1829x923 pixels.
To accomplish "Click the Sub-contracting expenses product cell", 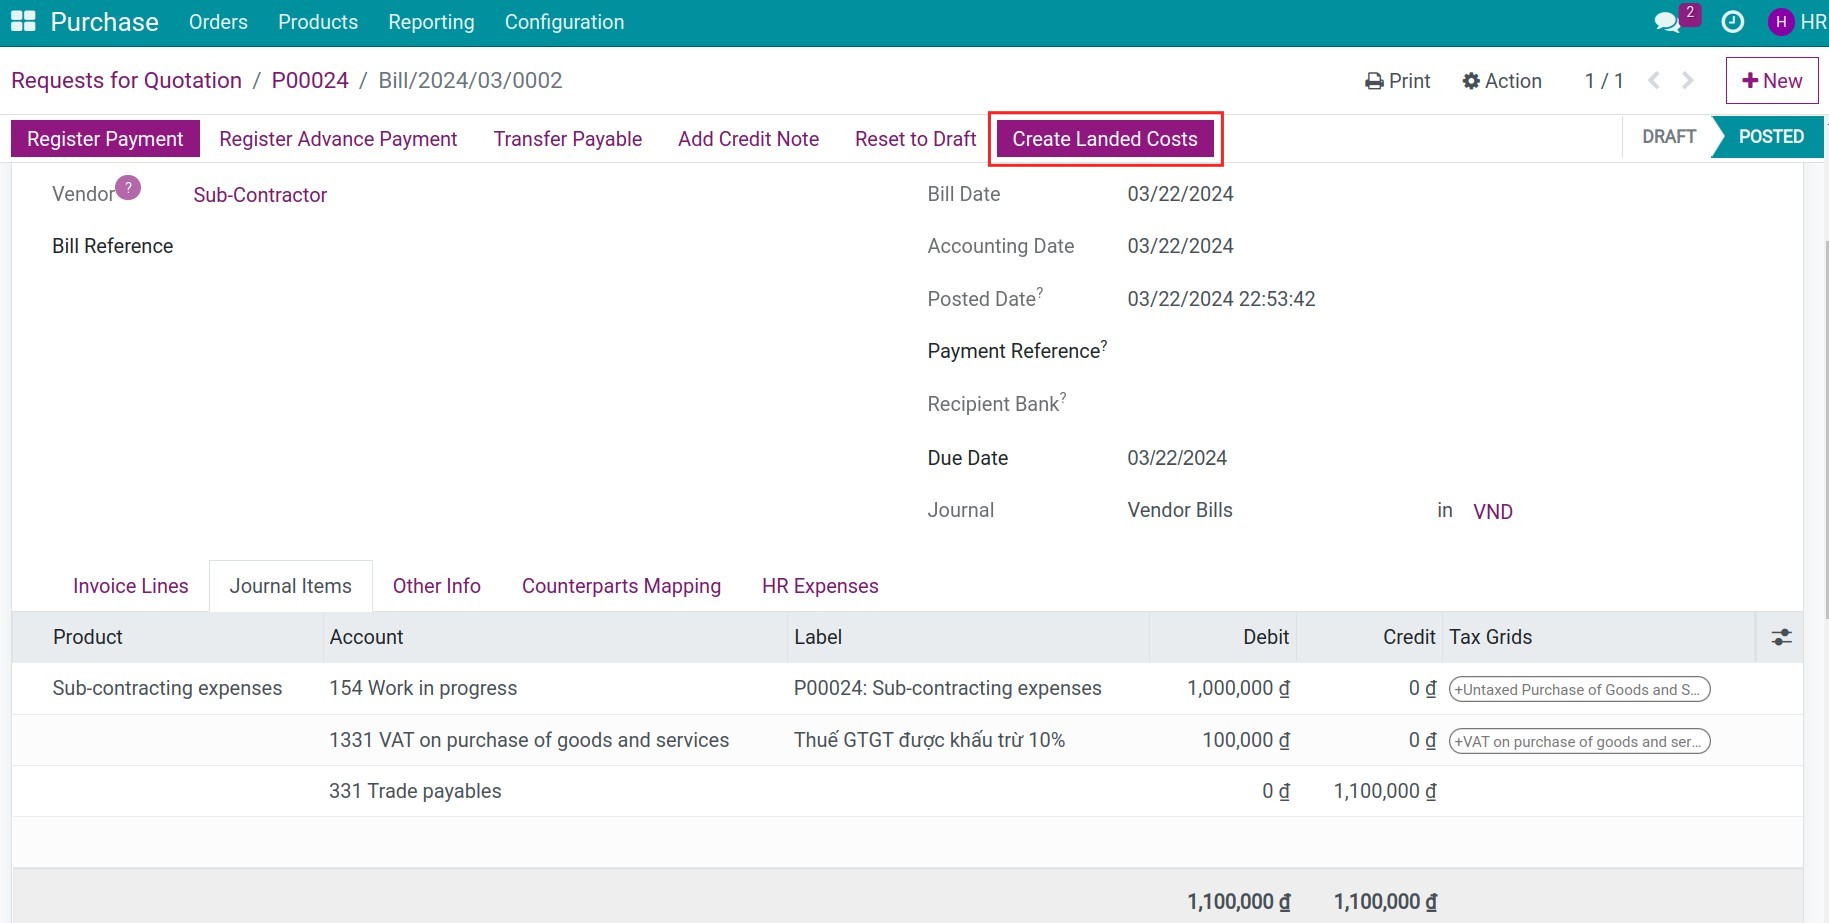I will pyautogui.click(x=167, y=688).
